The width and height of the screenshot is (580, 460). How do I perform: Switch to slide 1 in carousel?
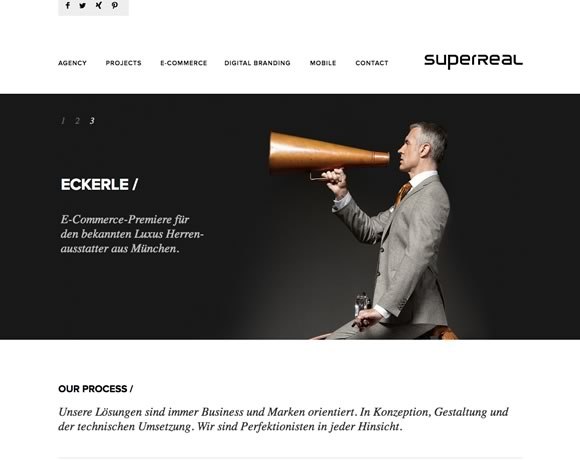[63, 121]
